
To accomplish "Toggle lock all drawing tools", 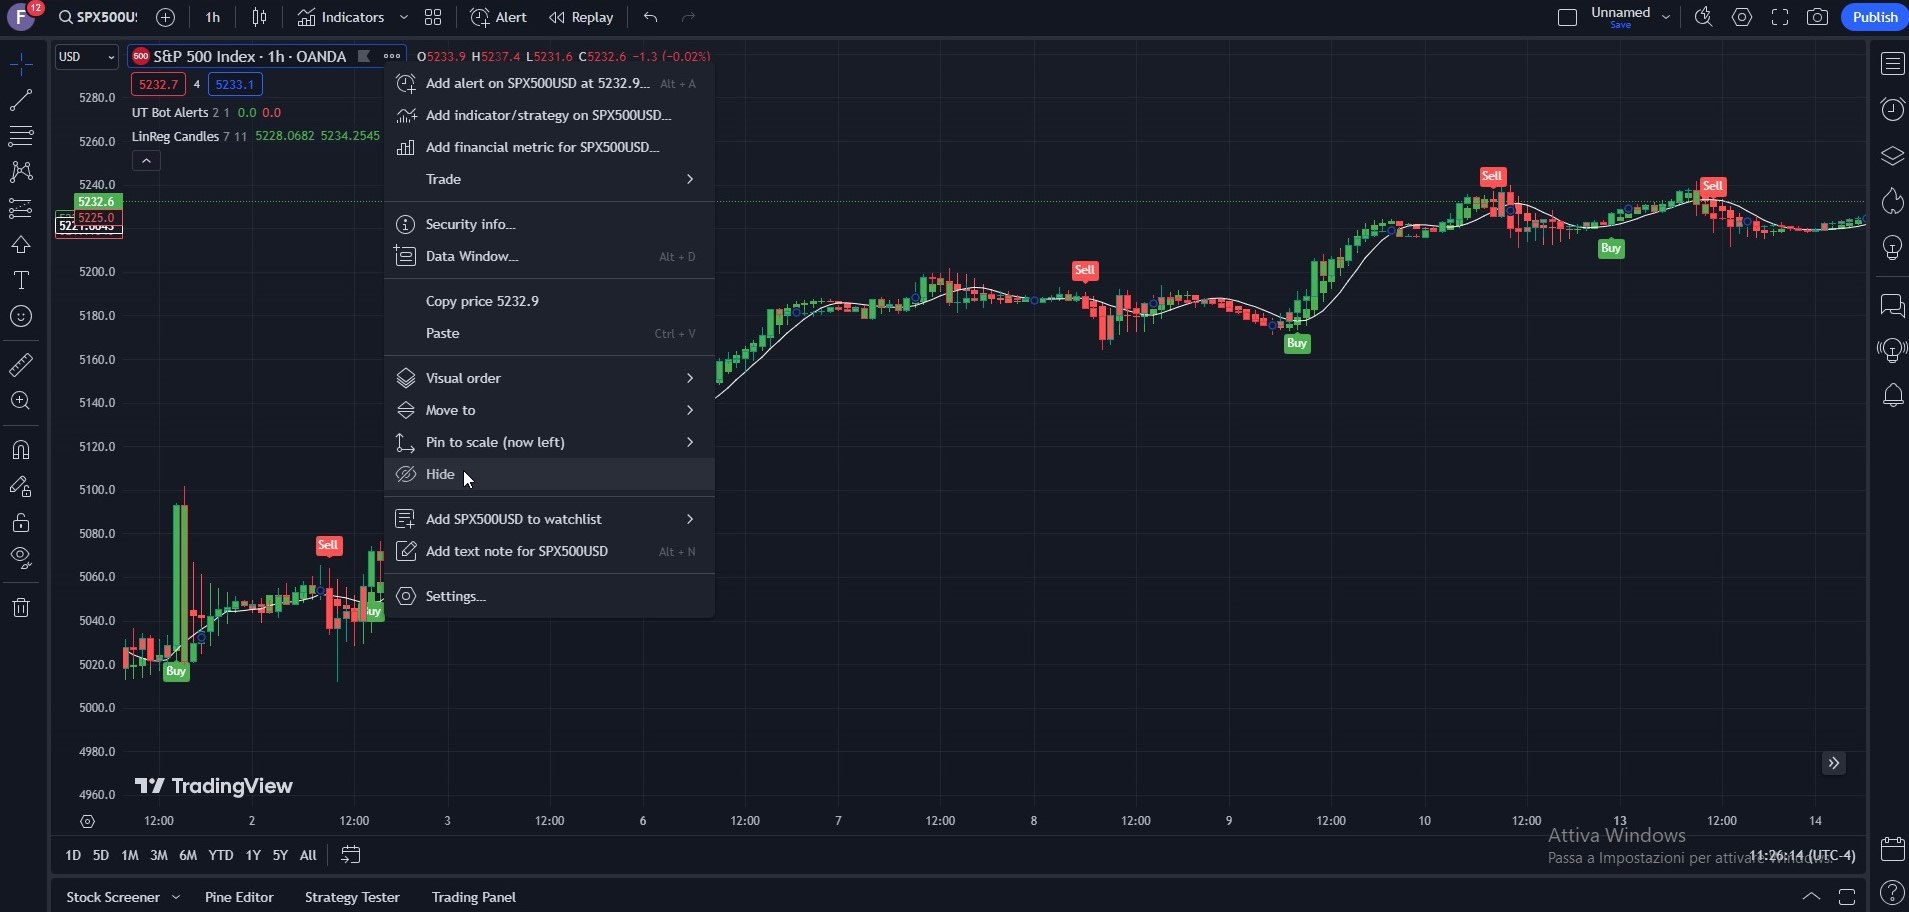I will (20, 522).
